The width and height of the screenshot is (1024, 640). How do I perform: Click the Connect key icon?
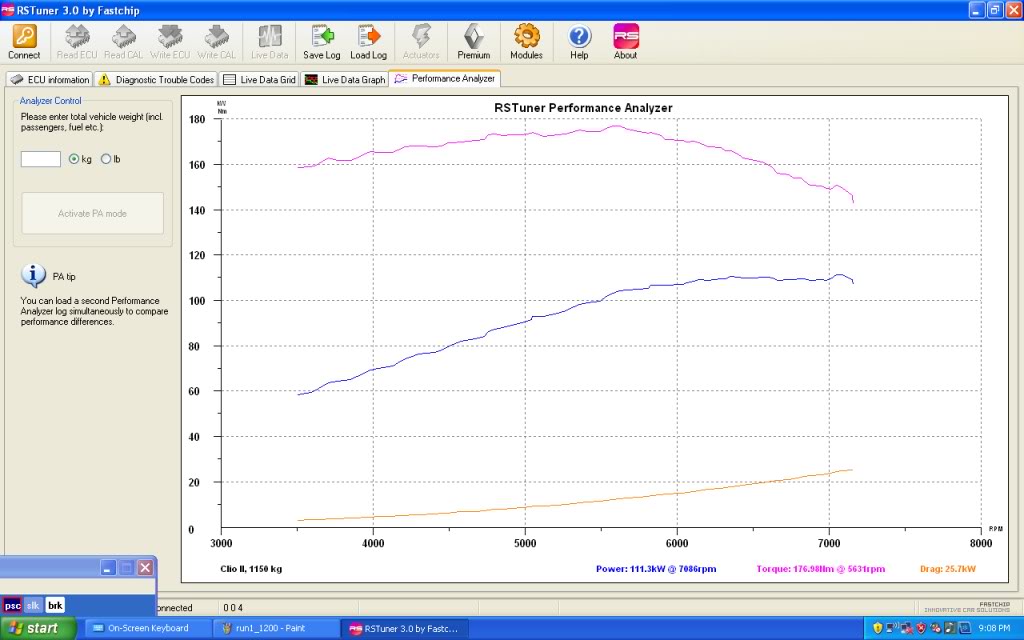tap(24, 37)
